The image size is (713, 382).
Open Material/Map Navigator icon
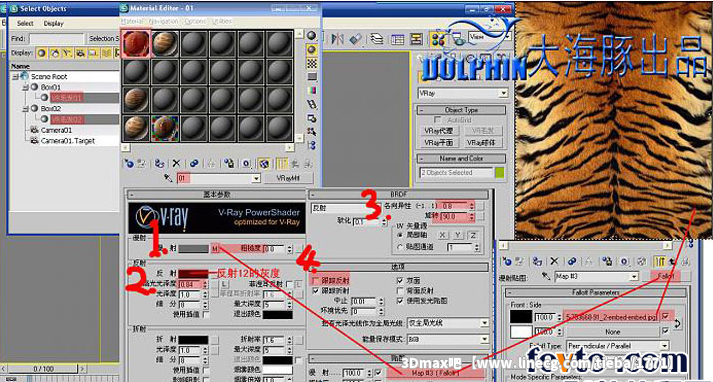coord(312,146)
